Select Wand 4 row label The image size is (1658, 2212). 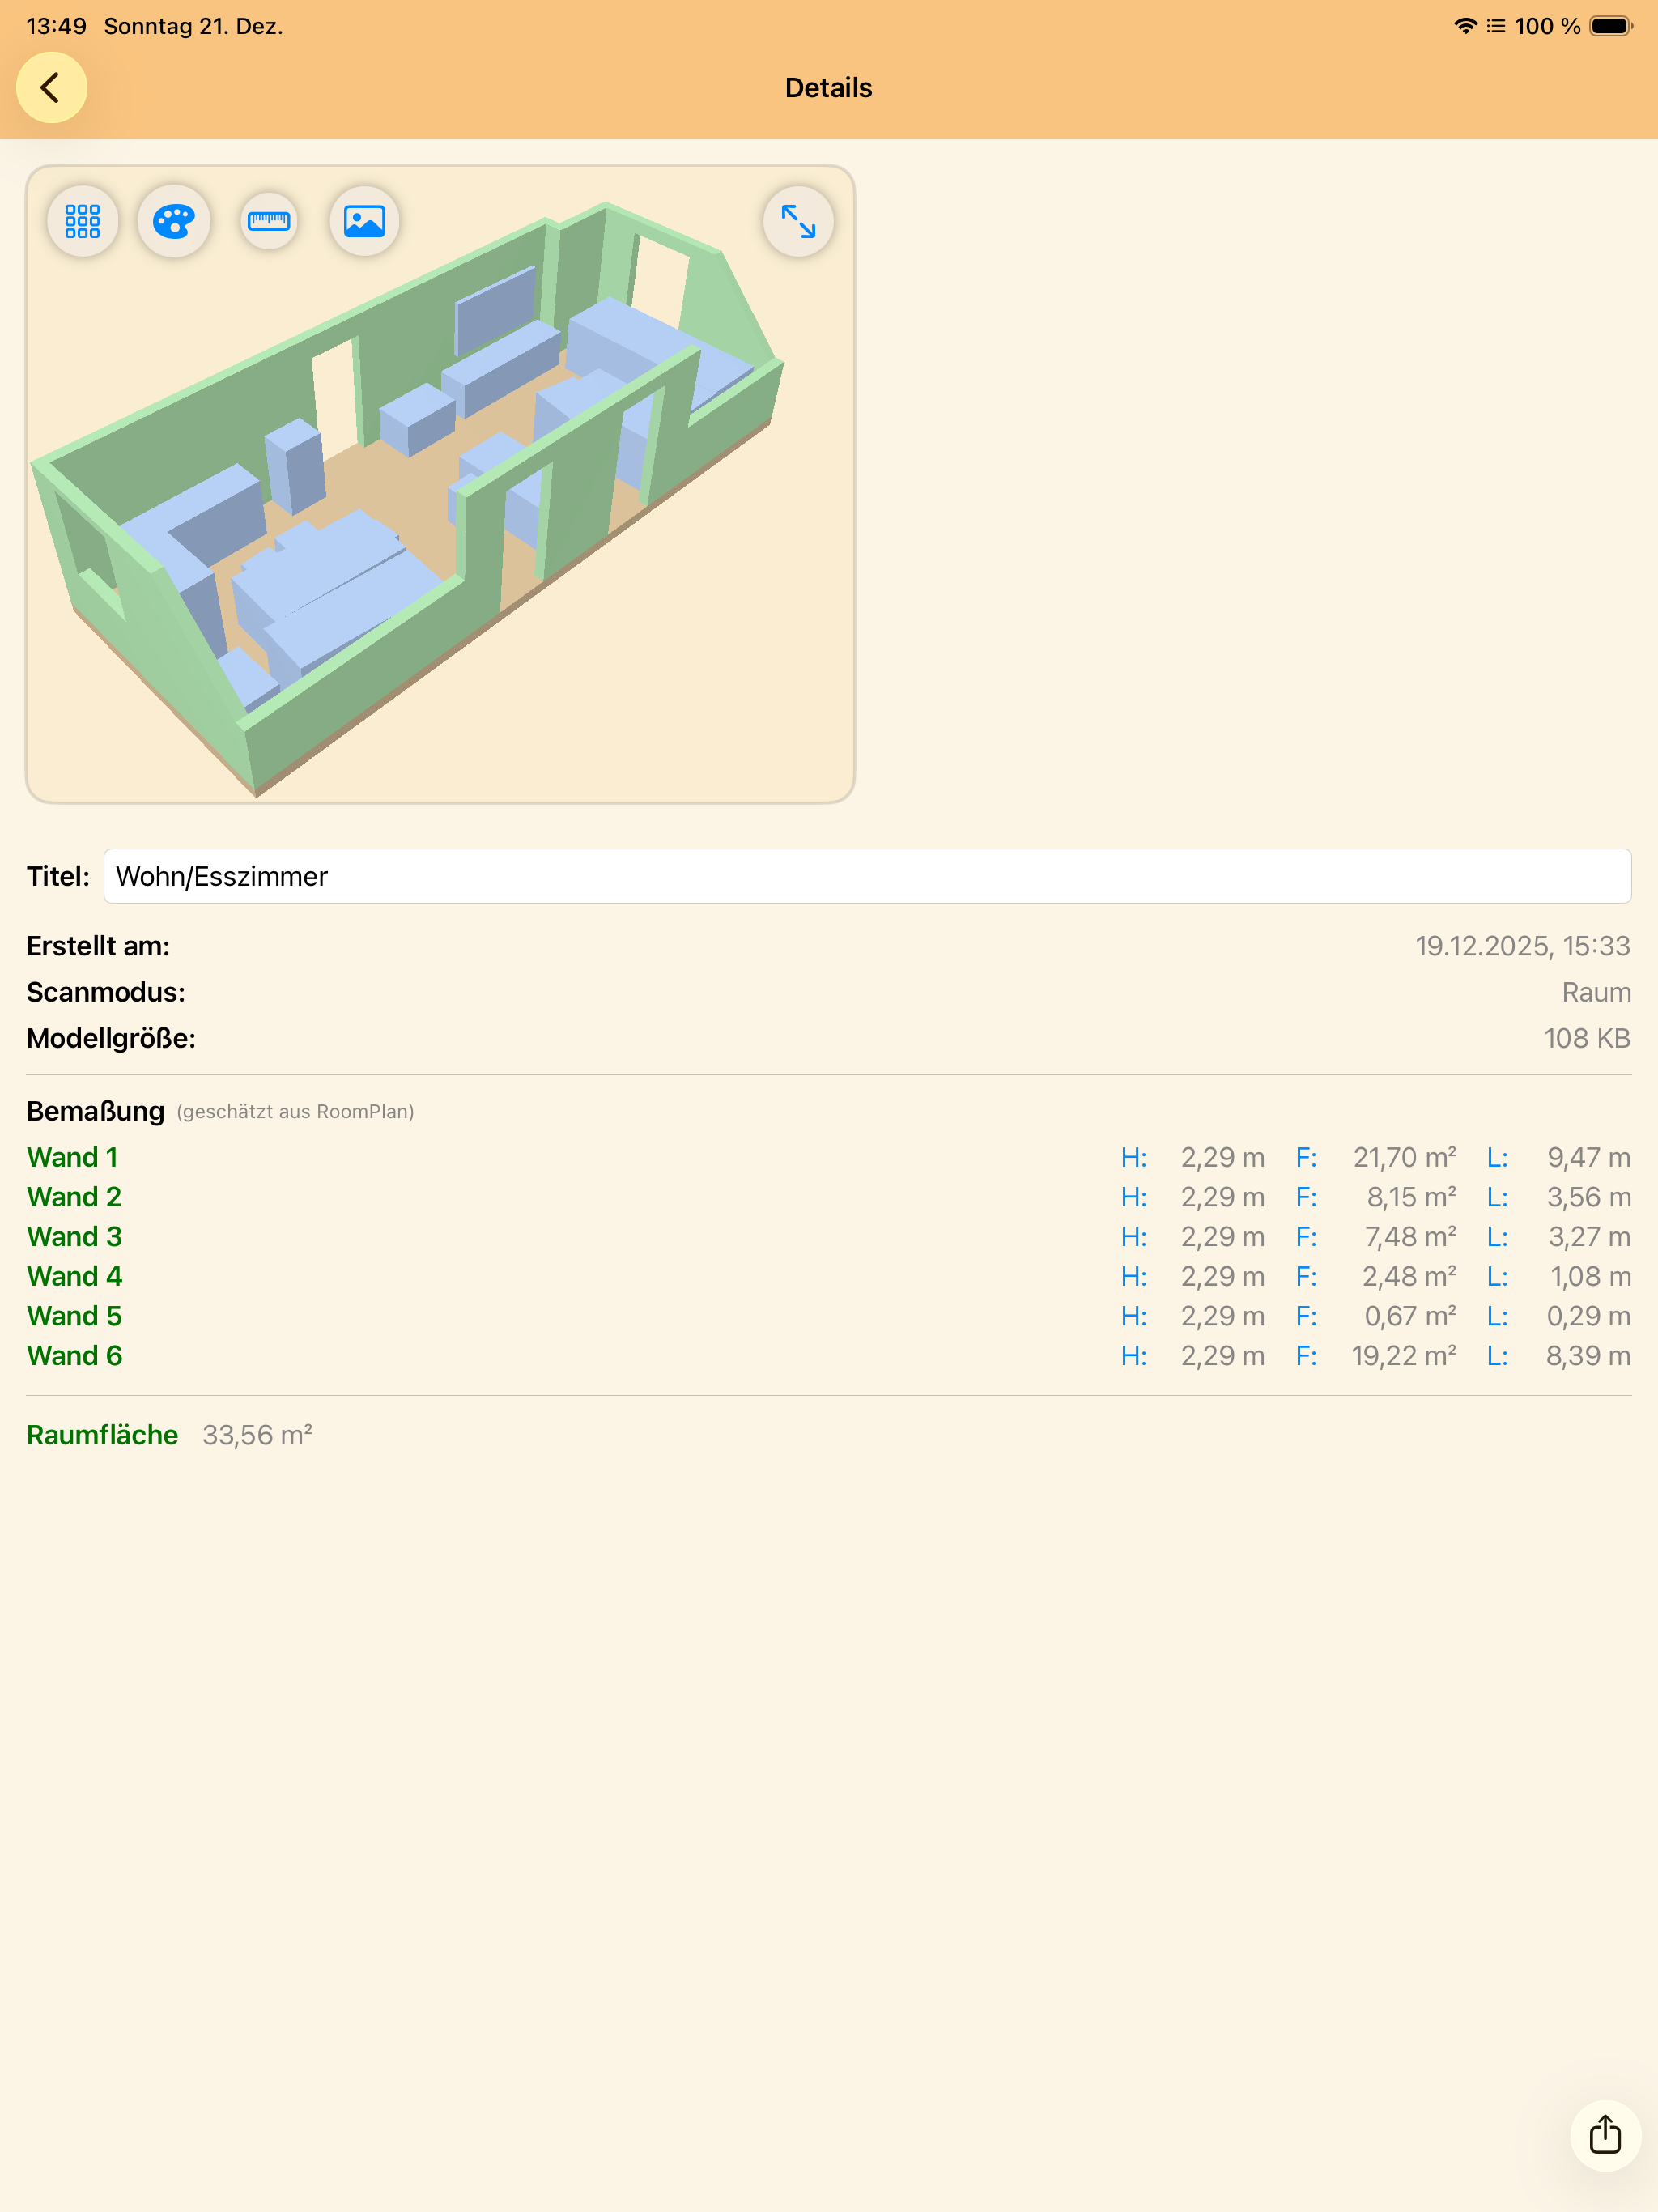(x=74, y=1276)
